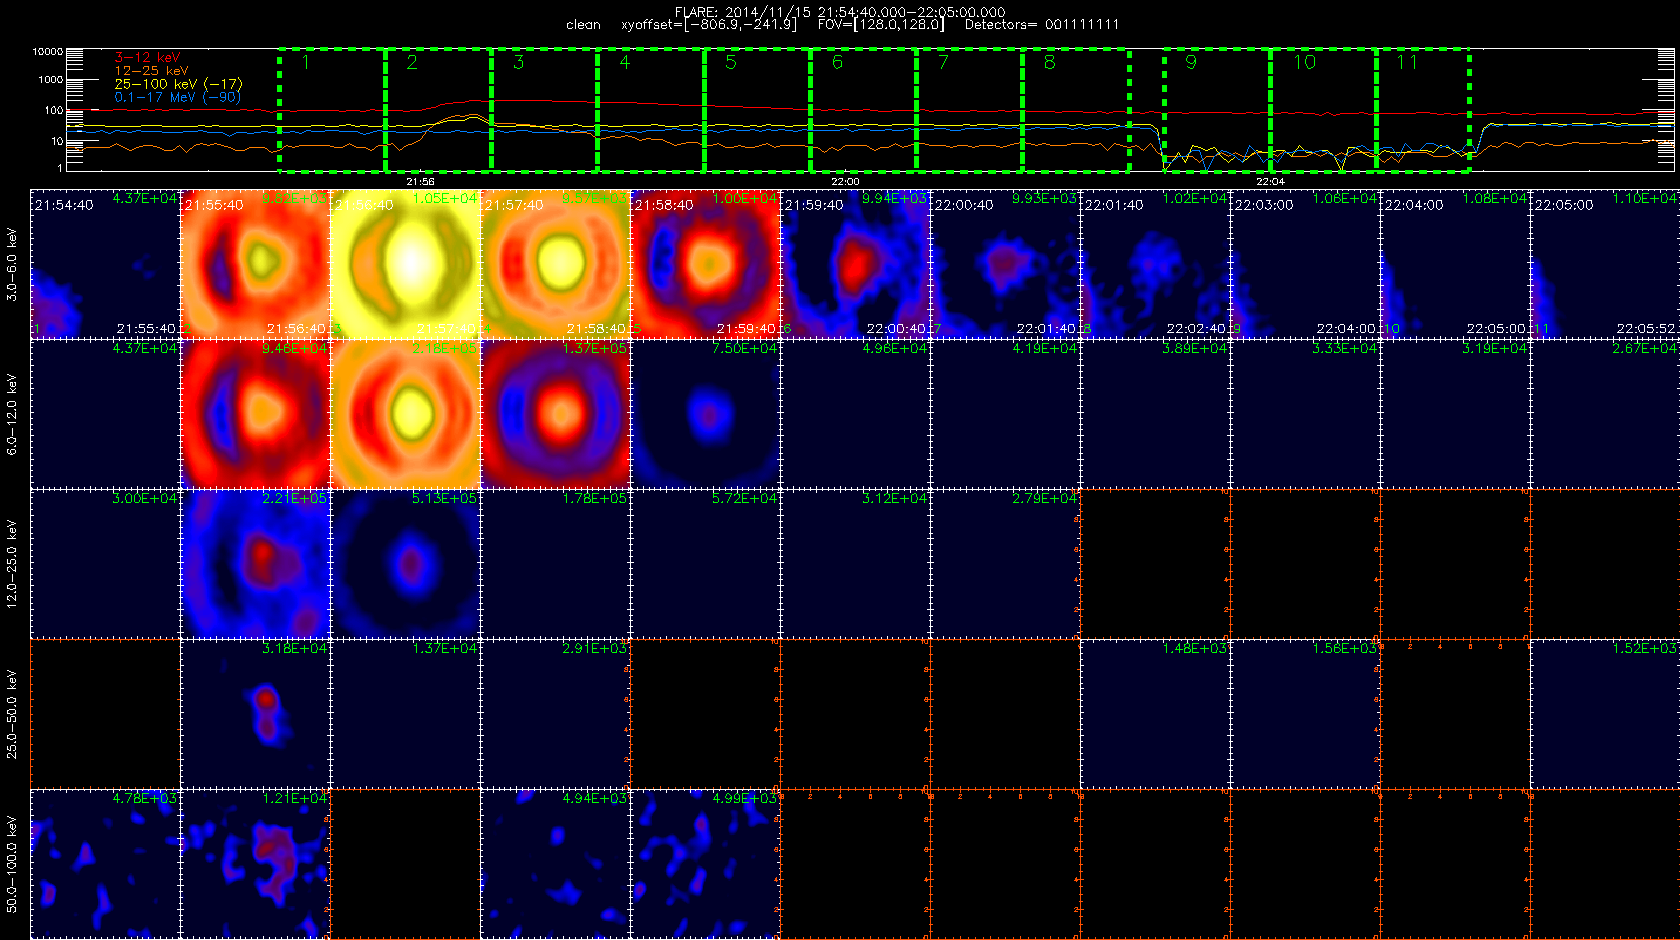Click the 4.19E+04 peak value
The height and width of the screenshot is (940, 1680).
click(x=1045, y=348)
